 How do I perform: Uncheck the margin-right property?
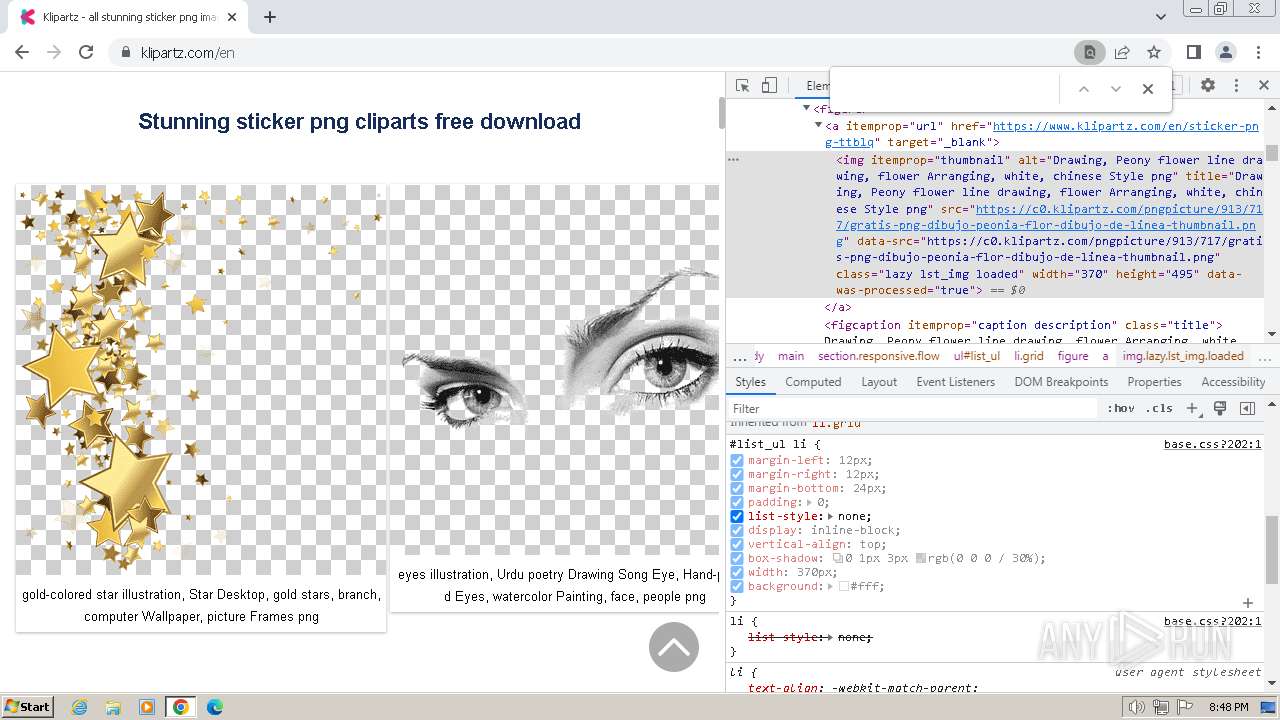click(x=737, y=475)
